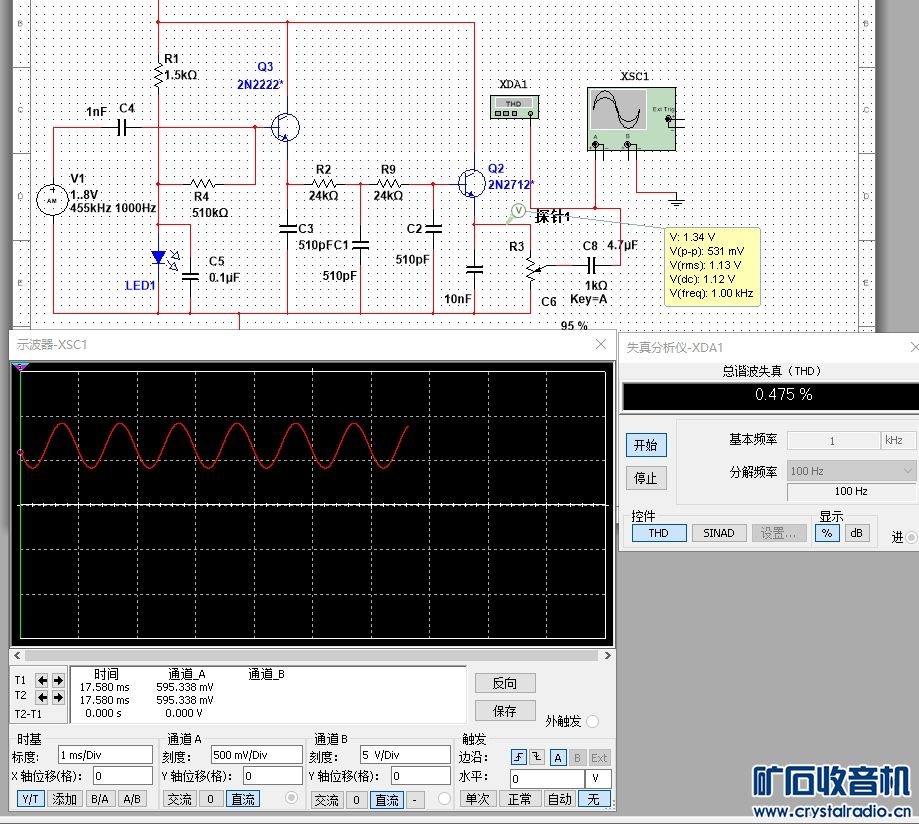
Task: Switch the display unit to dB
Action: (856, 533)
